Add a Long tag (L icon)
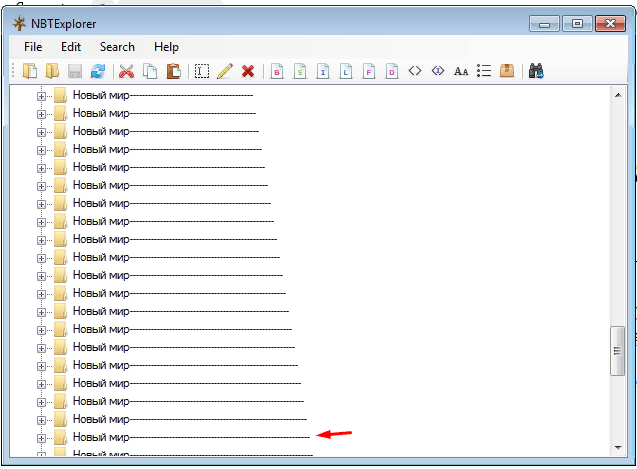Image resolution: width=637 pixels, height=469 pixels. [346, 71]
